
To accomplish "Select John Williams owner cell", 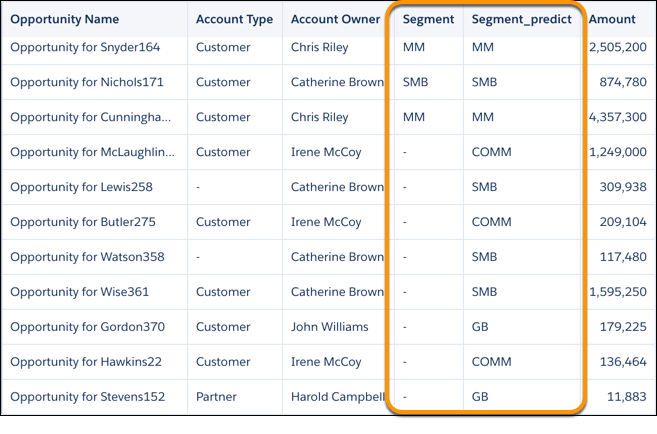I will pos(330,327).
